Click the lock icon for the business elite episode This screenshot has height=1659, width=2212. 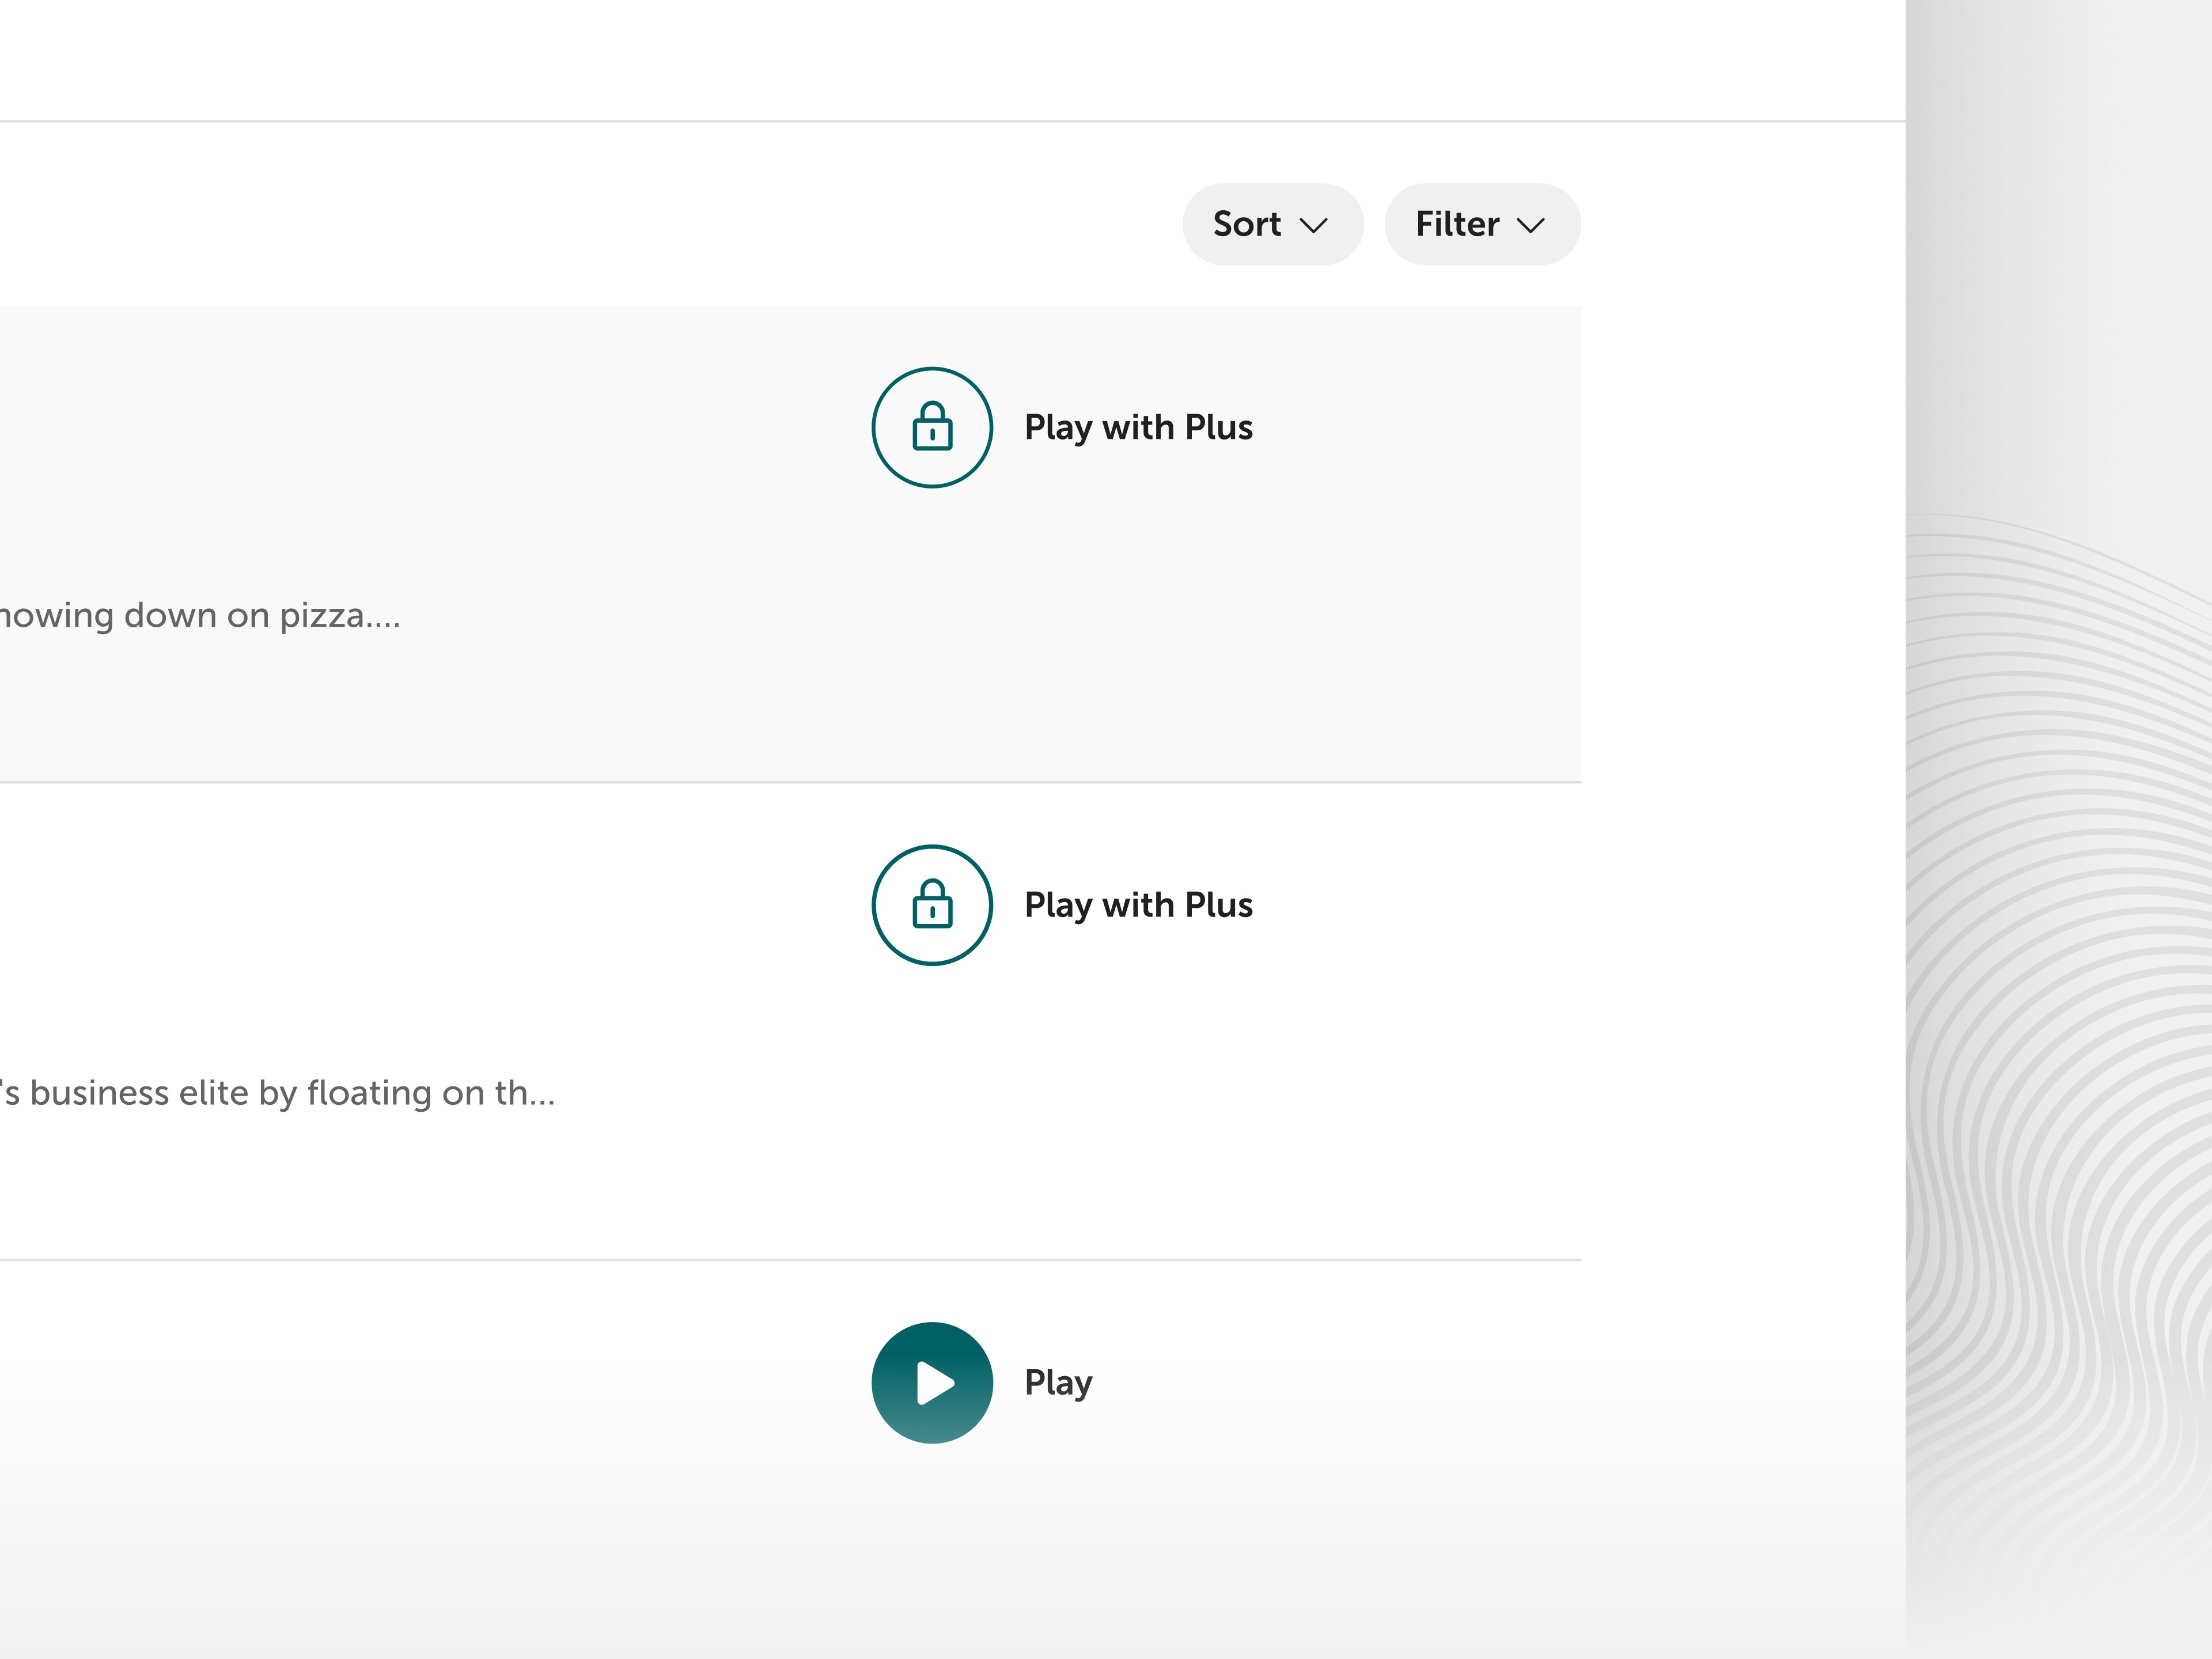(x=932, y=905)
